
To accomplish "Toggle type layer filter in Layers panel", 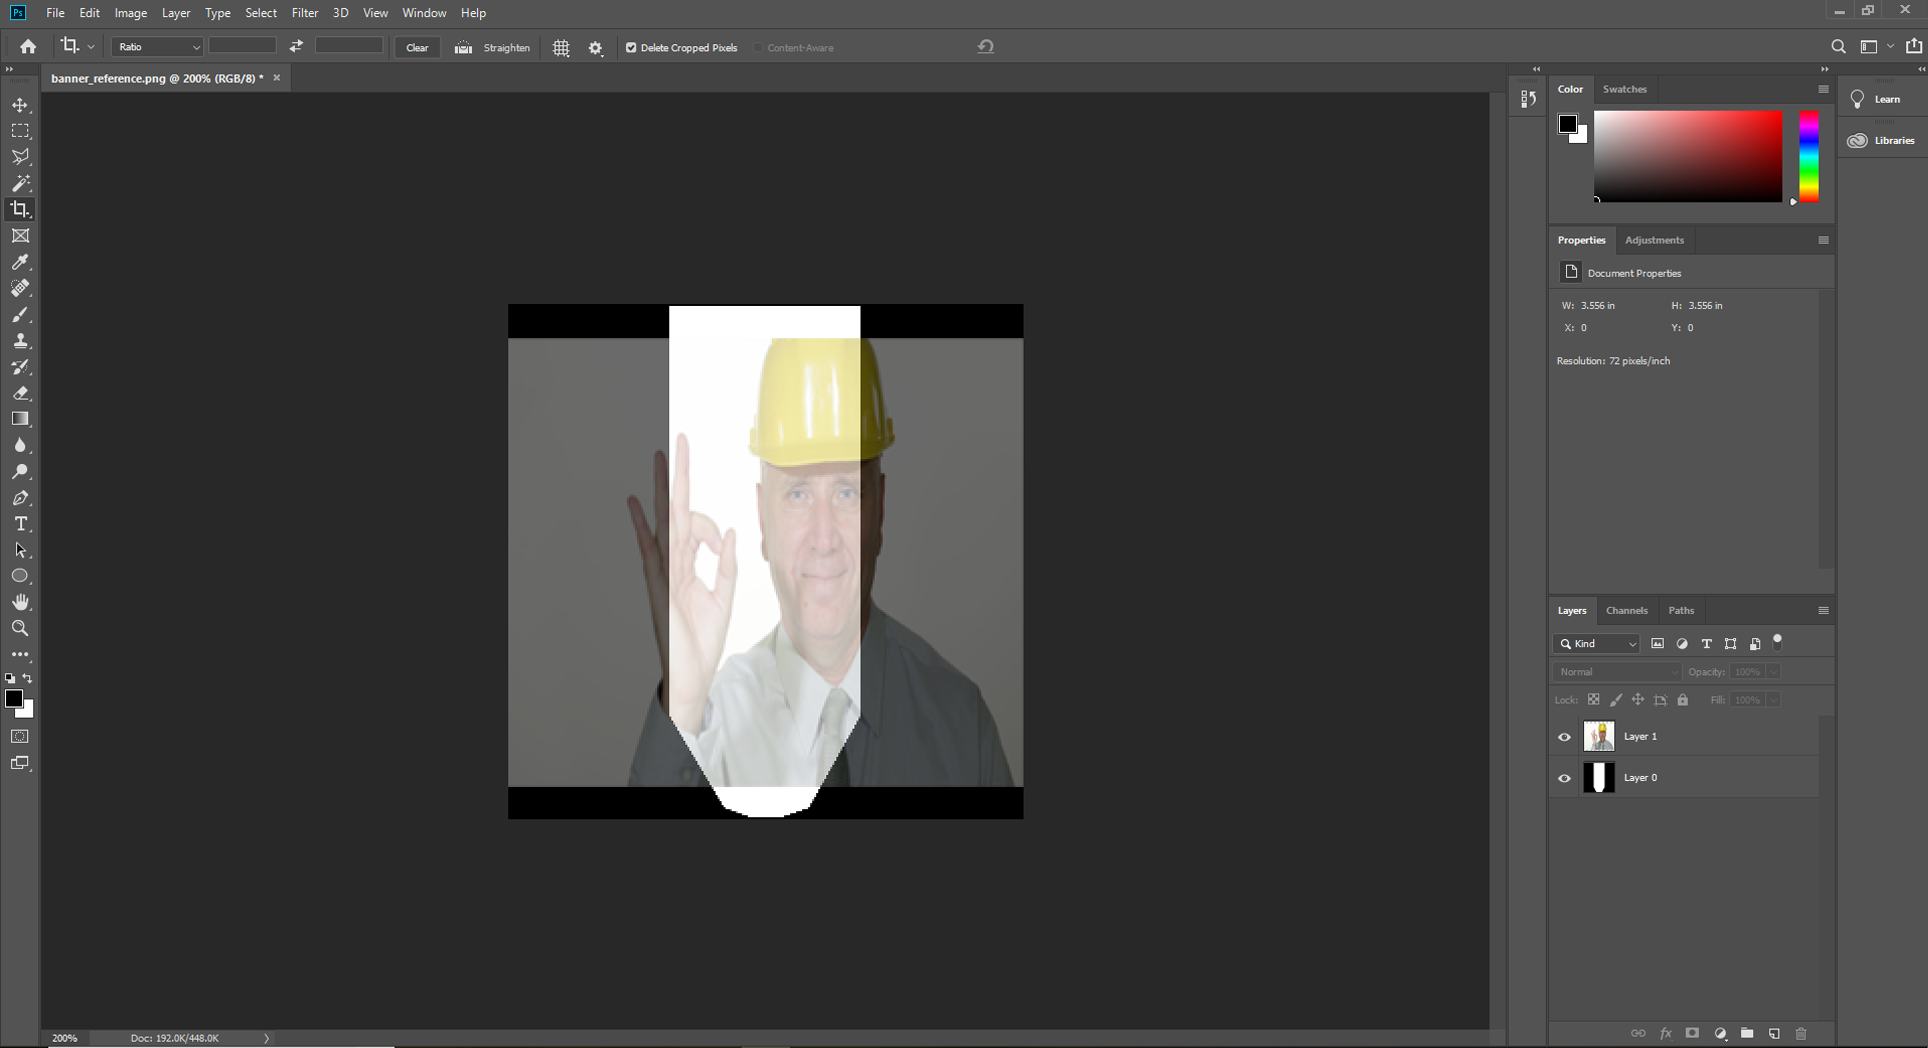I will click(x=1706, y=644).
